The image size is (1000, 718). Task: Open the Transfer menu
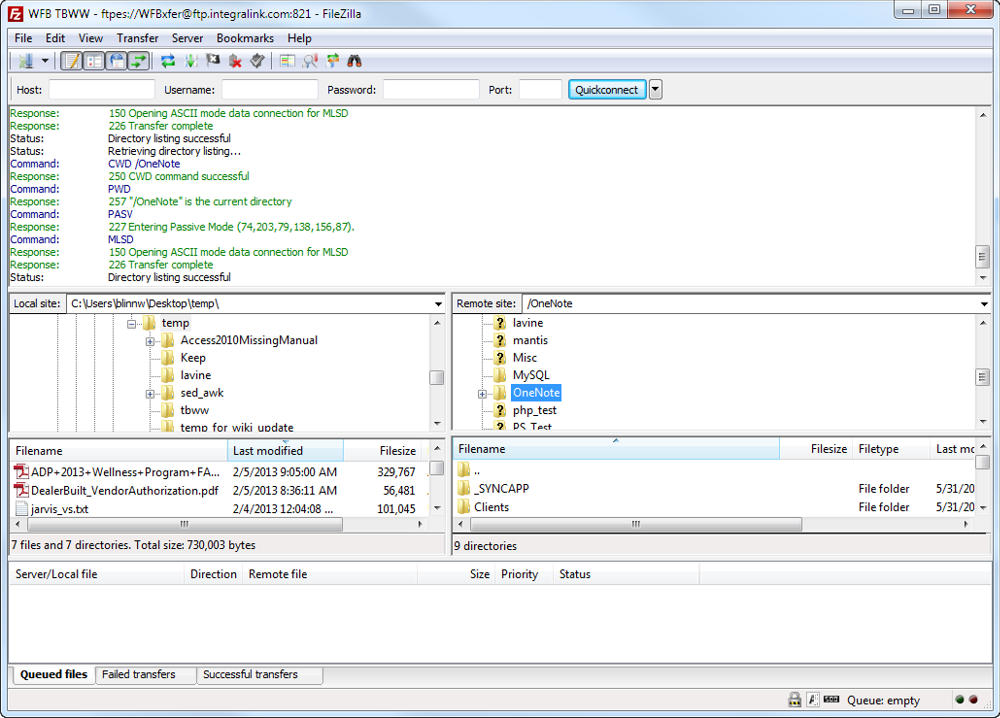(137, 38)
